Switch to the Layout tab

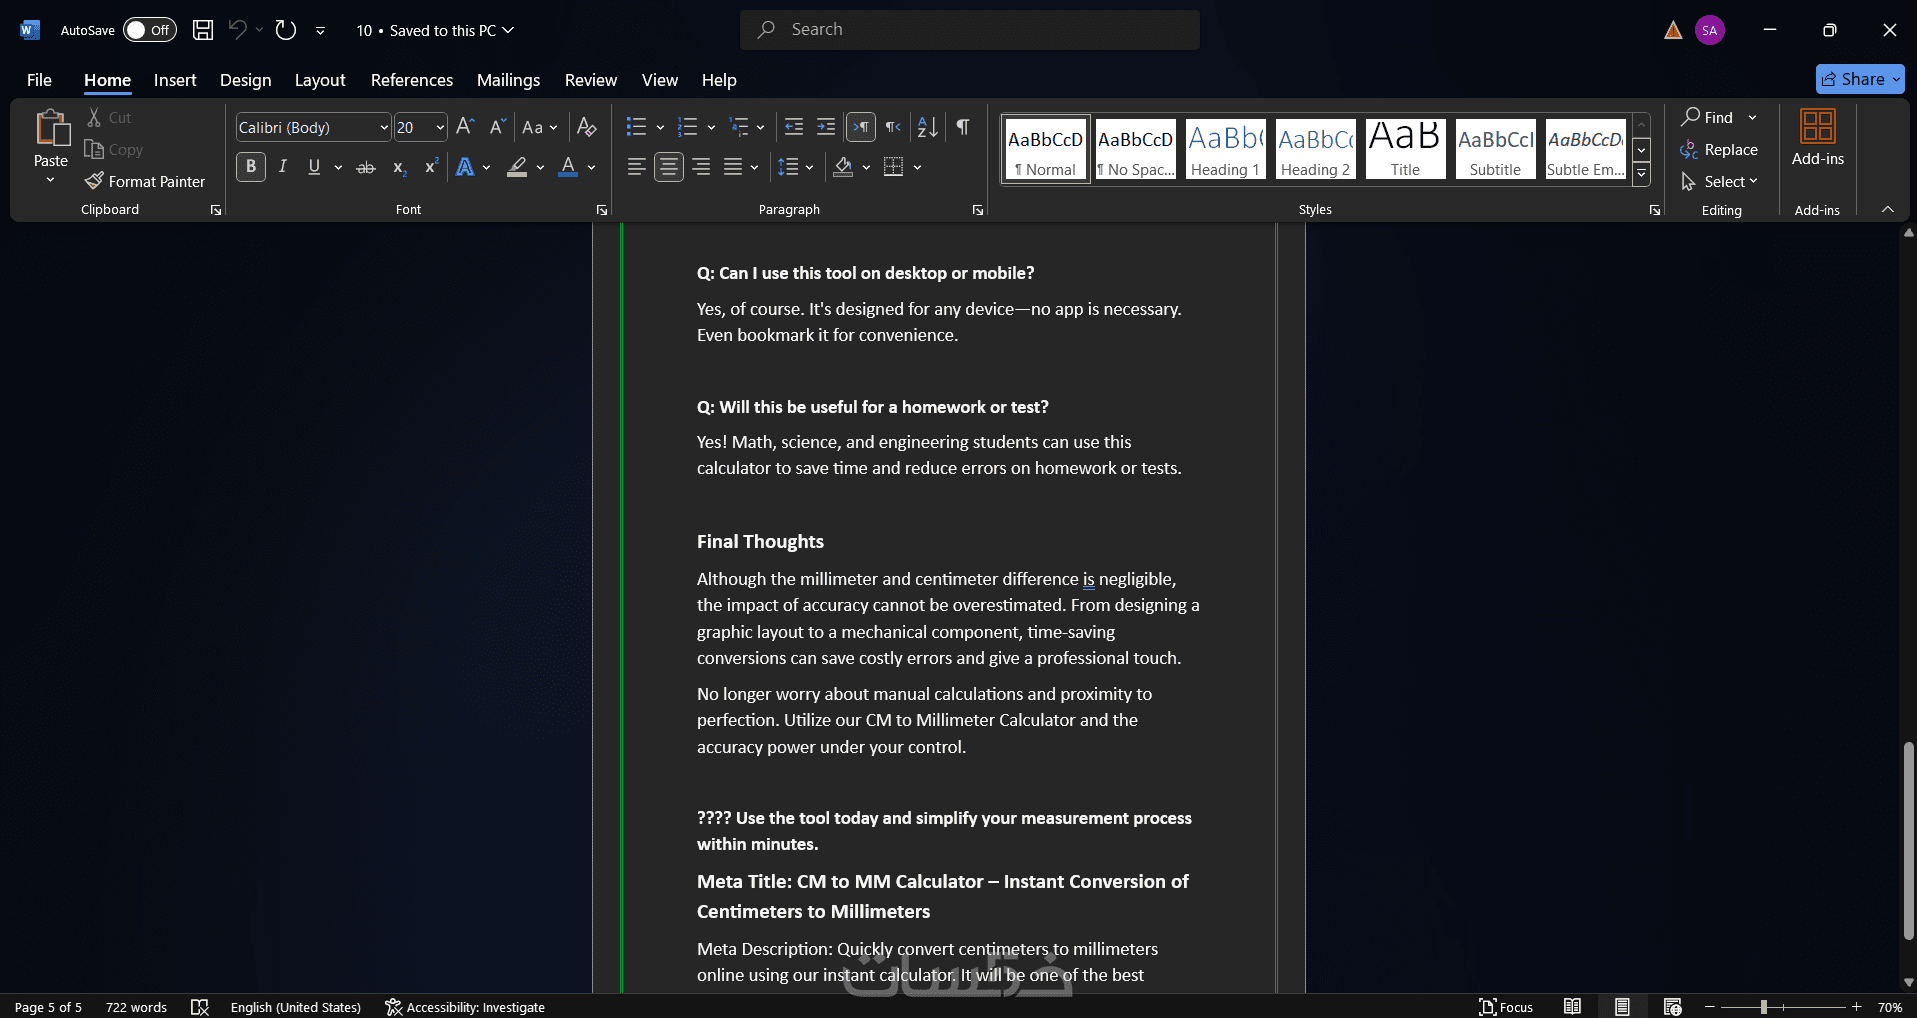320,80
